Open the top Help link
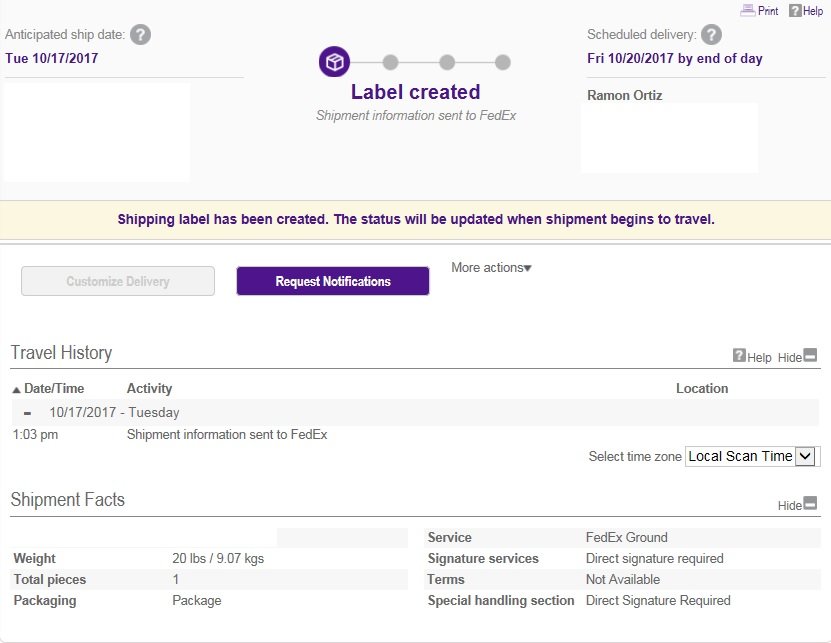This screenshot has width=831, height=643. 806,11
